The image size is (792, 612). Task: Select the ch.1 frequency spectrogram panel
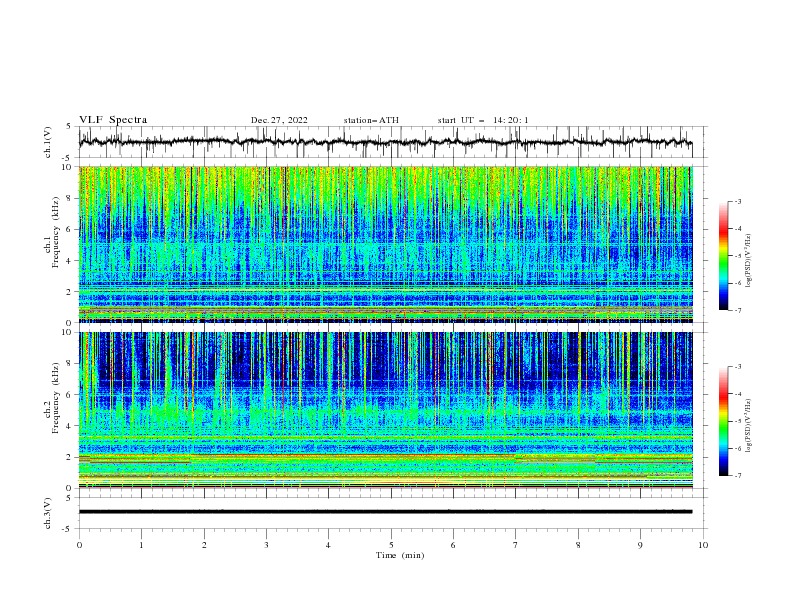pyautogui.click(x=386, y=244)
